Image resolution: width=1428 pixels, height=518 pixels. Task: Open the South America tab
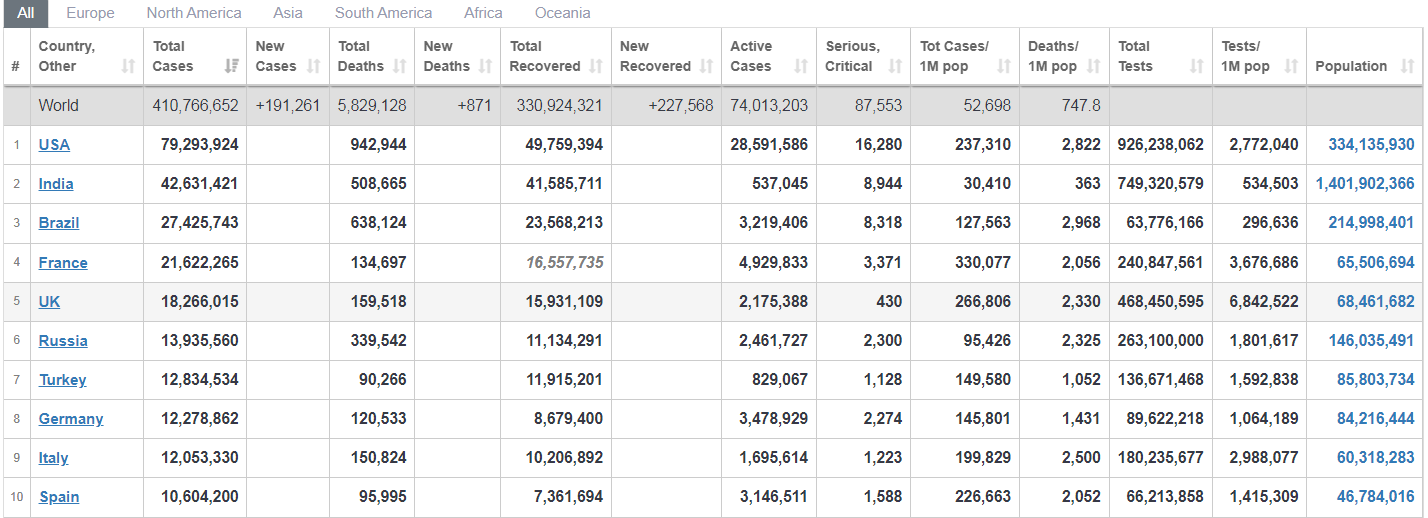384,13
